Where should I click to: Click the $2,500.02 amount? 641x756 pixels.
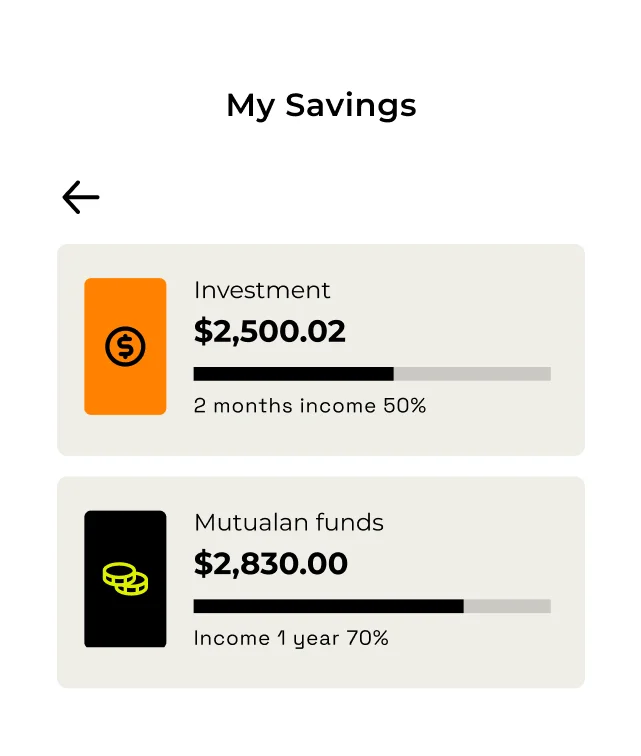(269, 332)
